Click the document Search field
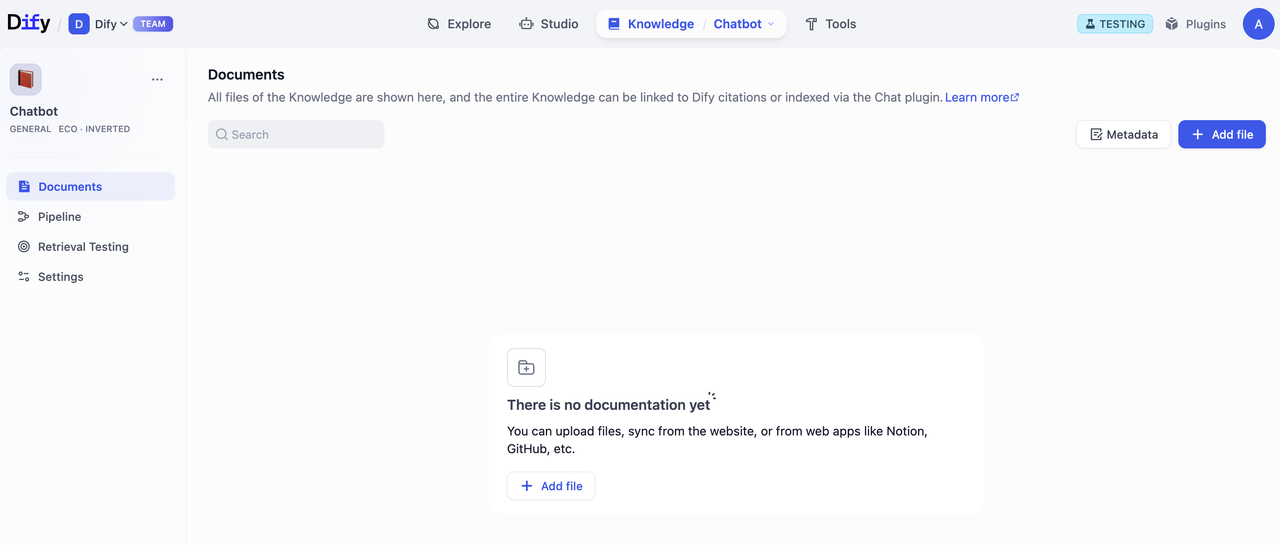 pyautogui.click(x=296, y=135)
